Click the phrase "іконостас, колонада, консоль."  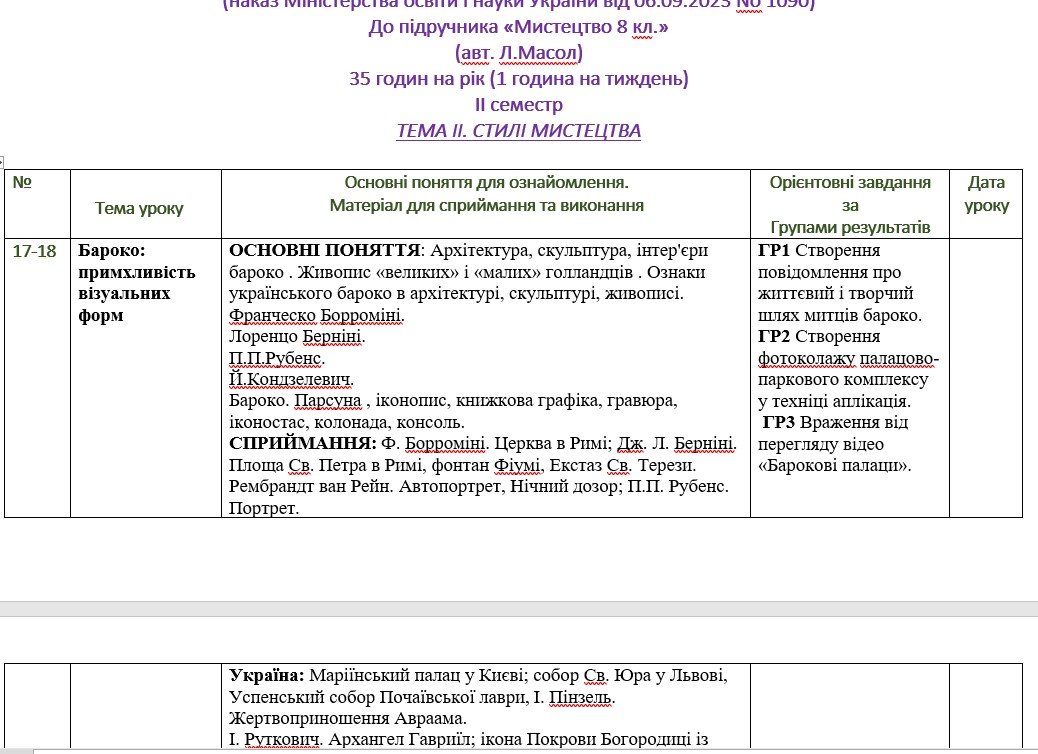[347, 422]
